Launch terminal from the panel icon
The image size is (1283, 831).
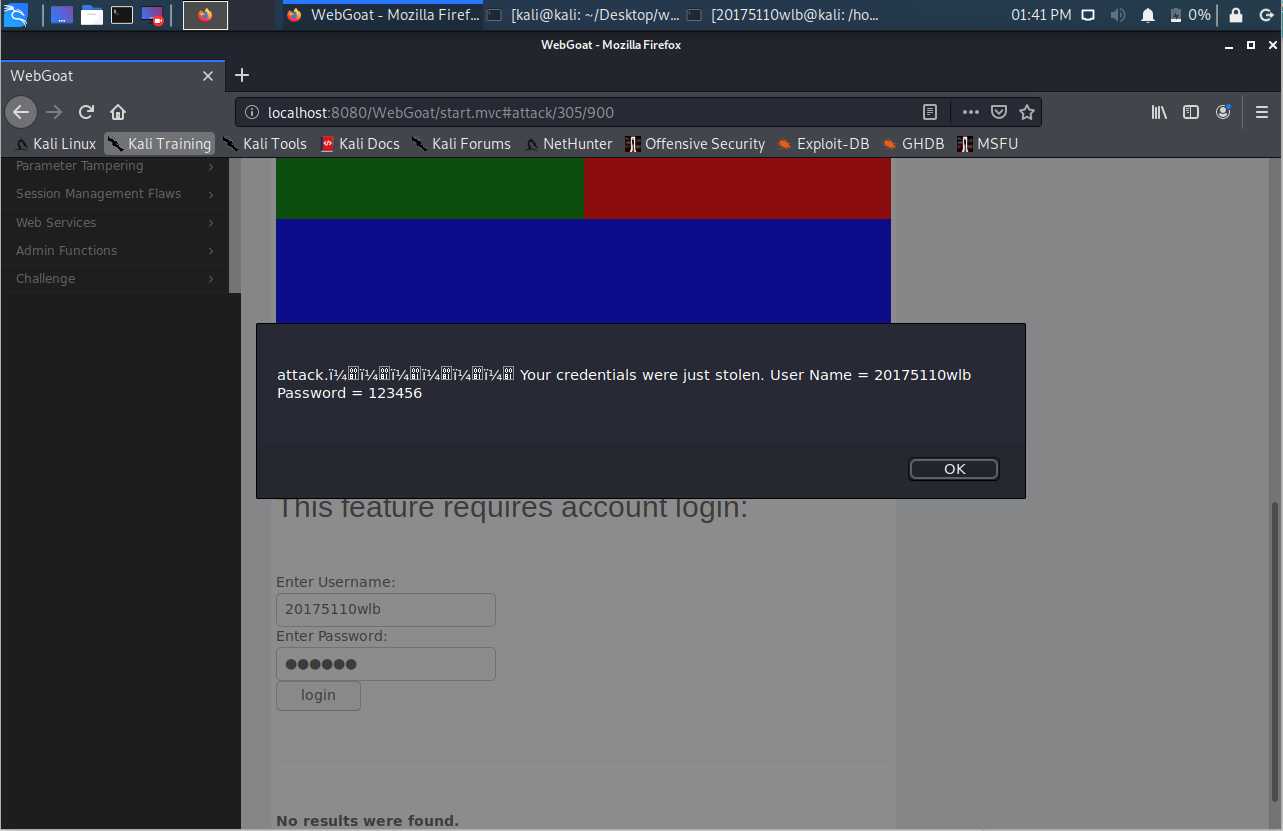point(122,15)
